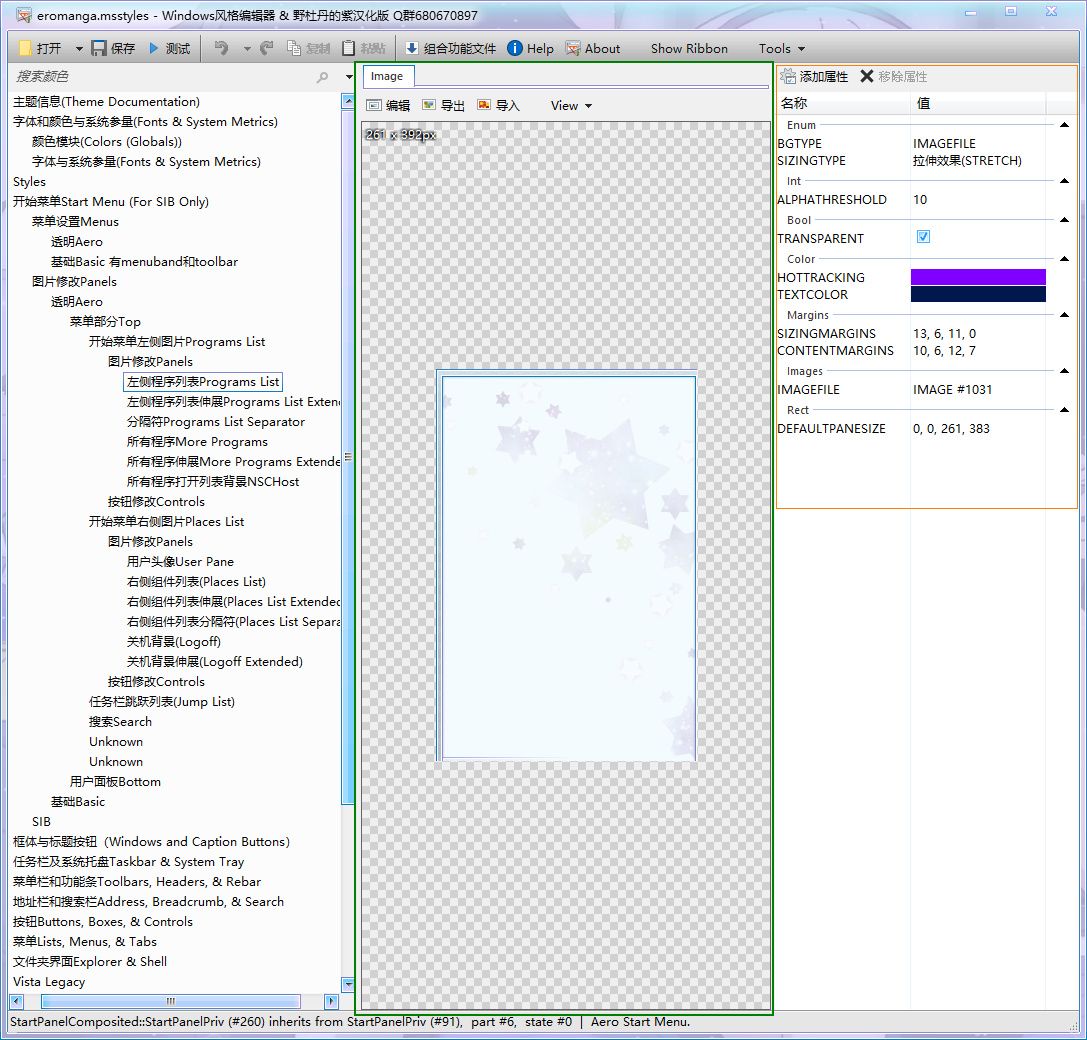1087x1040 pixels.
Task: Click the About icon in toolbar
Action: [x=573, y=49]
